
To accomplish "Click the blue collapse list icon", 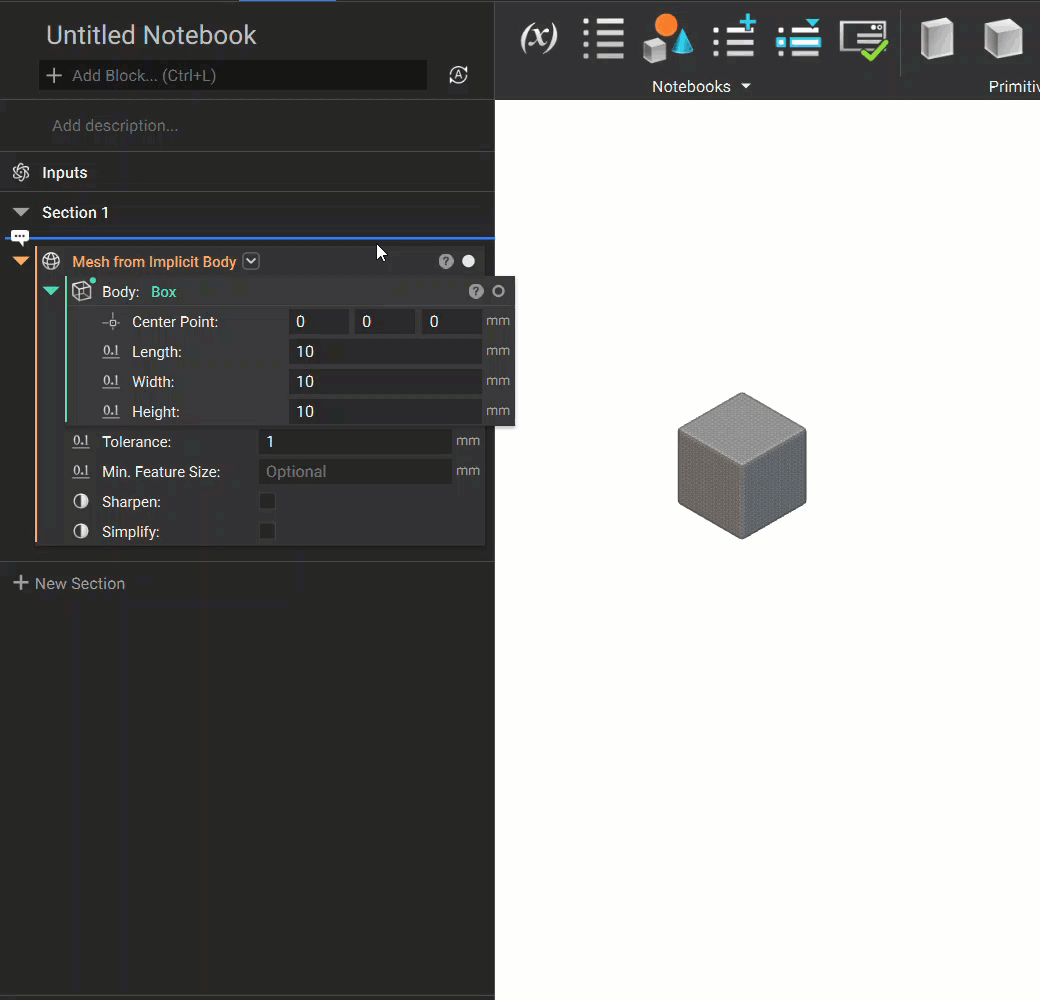I will (799, 38).
